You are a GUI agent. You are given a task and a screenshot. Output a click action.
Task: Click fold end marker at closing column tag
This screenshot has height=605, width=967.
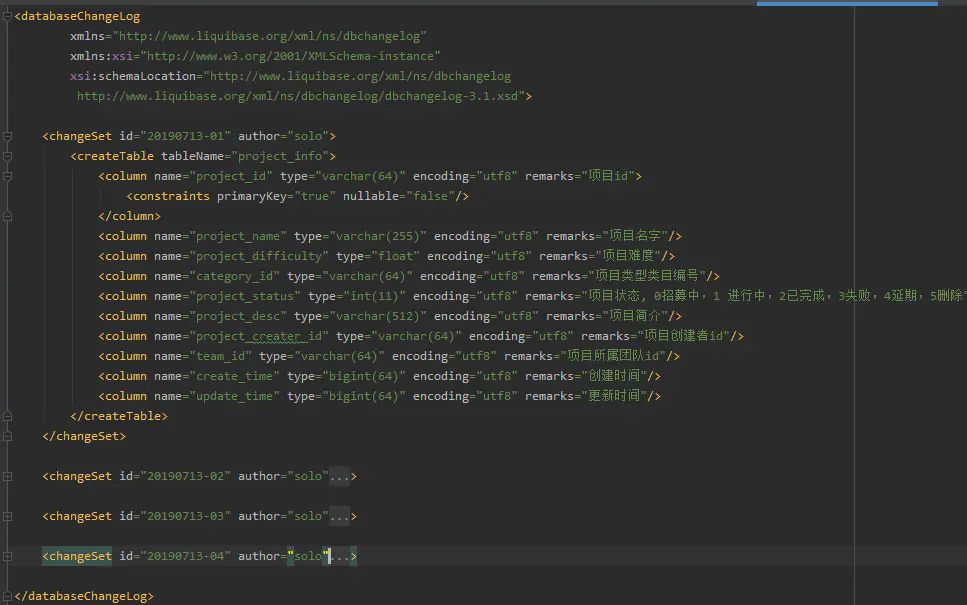point(7,216)
